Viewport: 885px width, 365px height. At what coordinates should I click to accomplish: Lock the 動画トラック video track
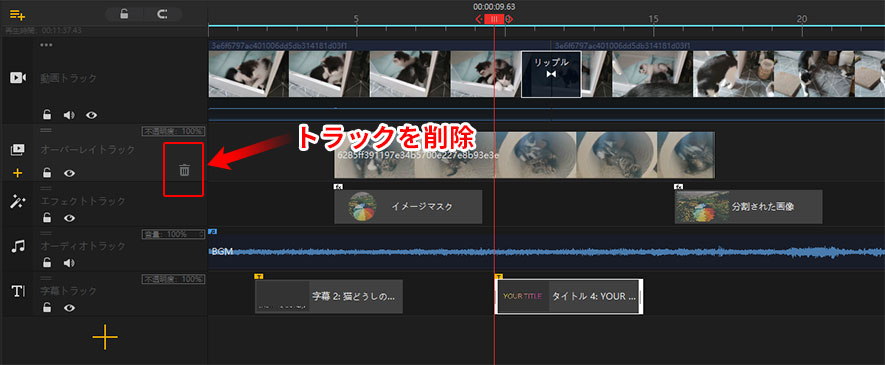point(47,115)
